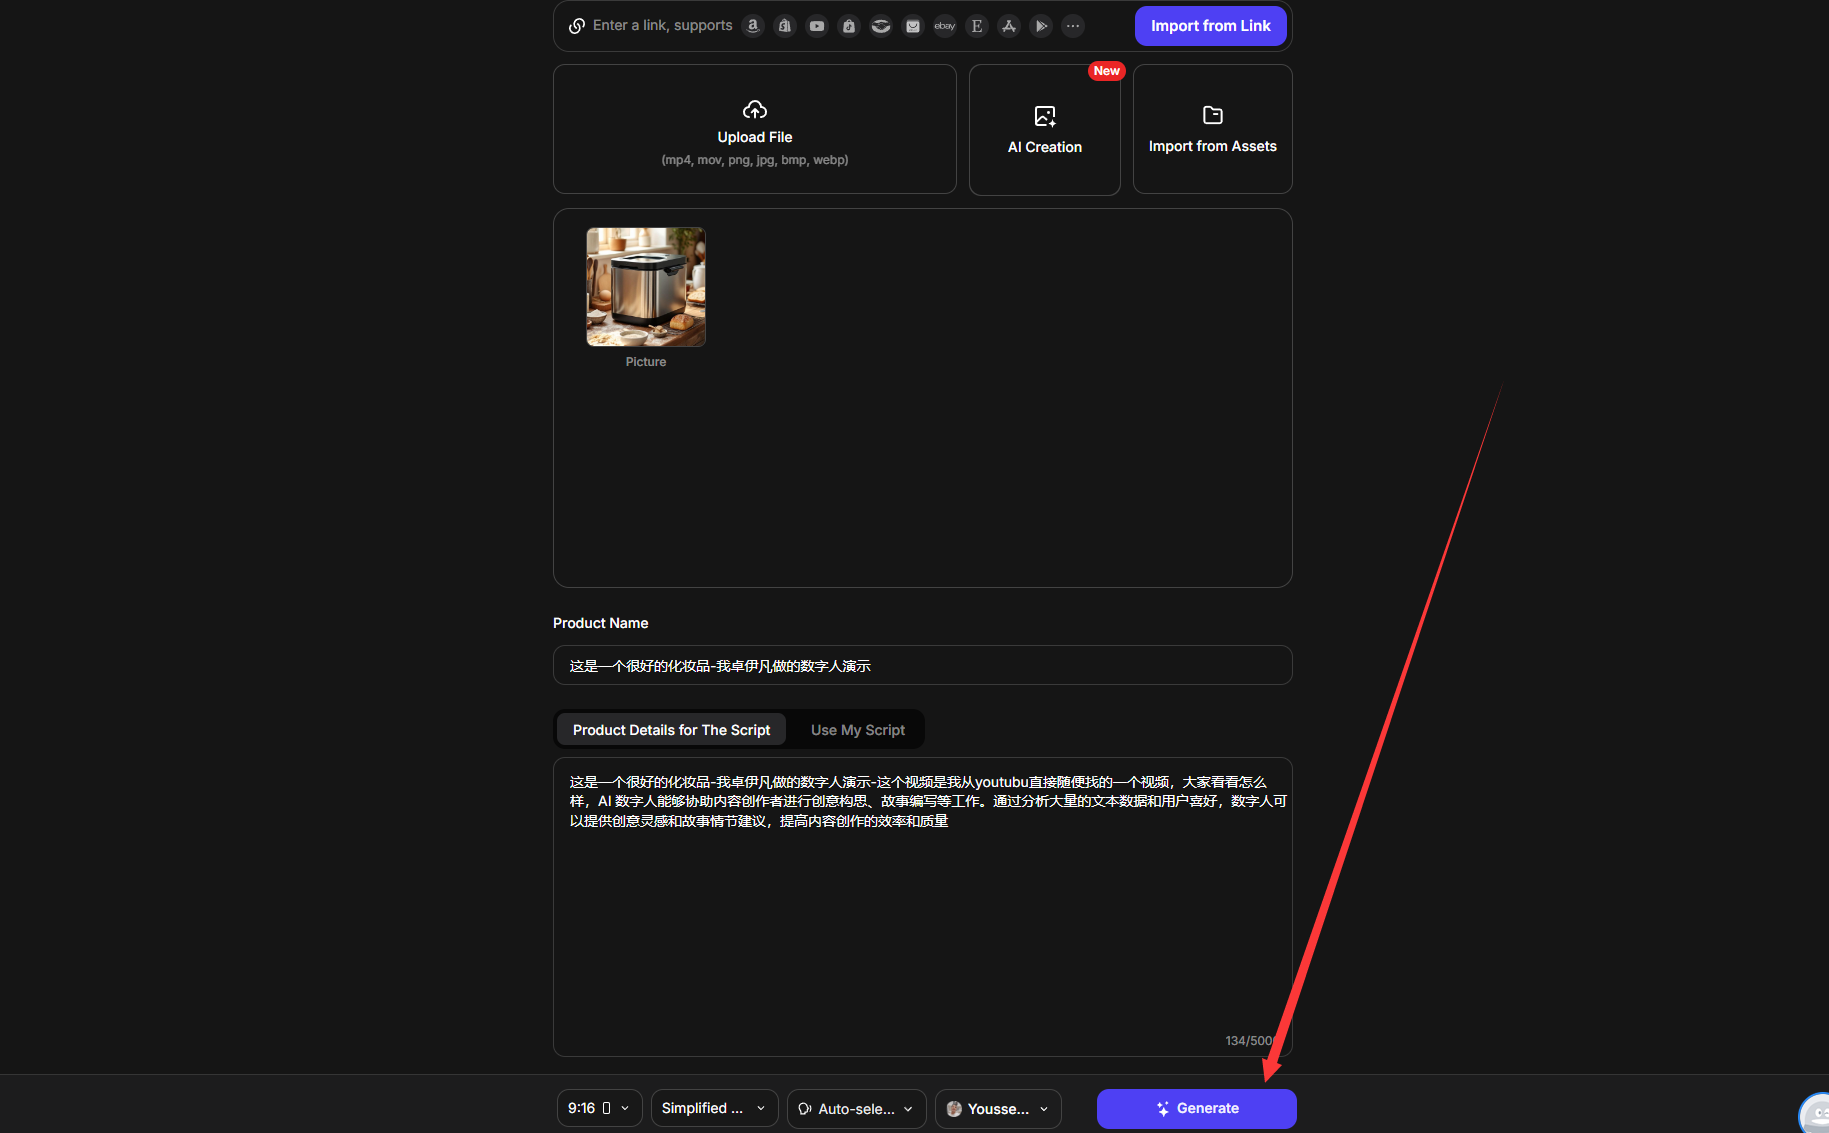Expand the Simplified language dropdown
The image size is (1829, 1133).
(x=714, y=1108)
